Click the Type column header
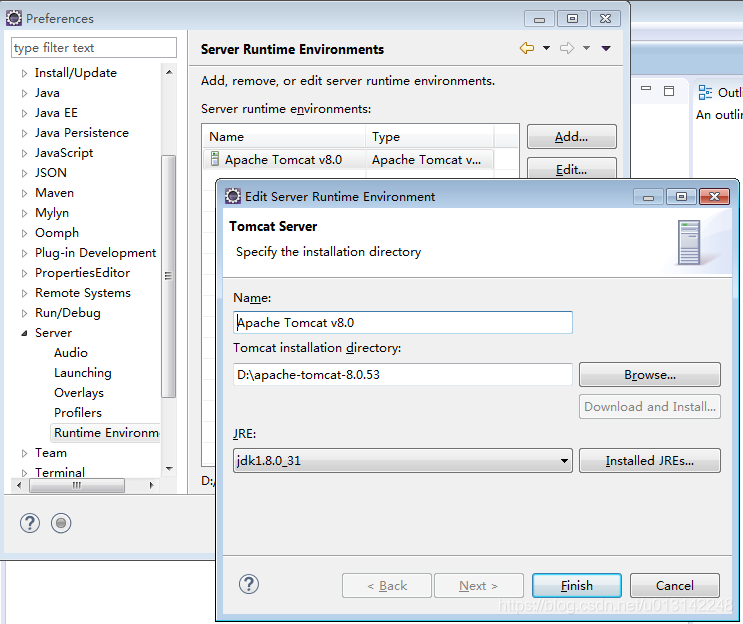743x624 pixels. pyautogui.click(x=430, y=136)
